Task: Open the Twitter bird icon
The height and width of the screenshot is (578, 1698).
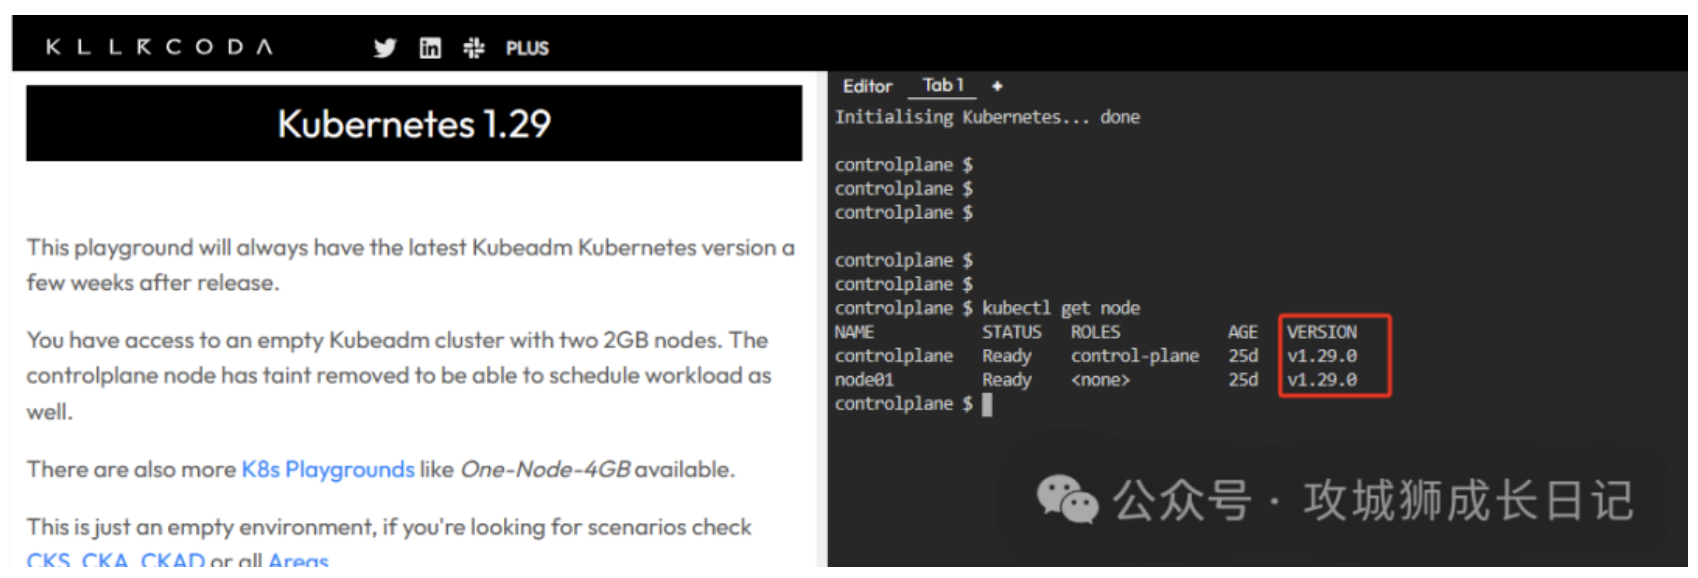Action: pos(385,48)
